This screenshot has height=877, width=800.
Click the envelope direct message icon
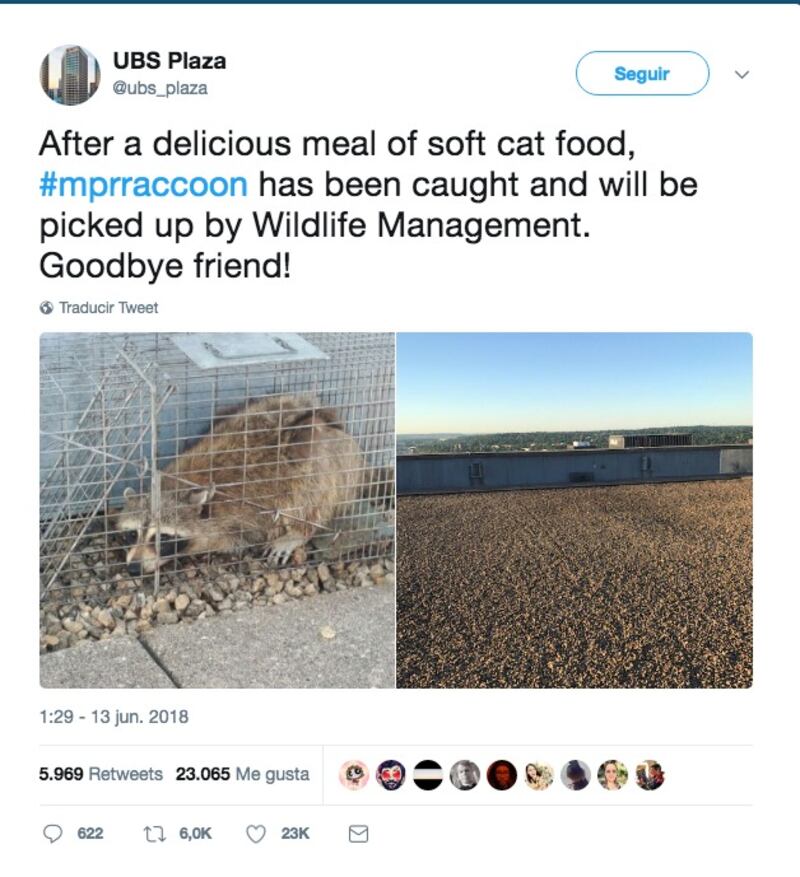point(358,834)
